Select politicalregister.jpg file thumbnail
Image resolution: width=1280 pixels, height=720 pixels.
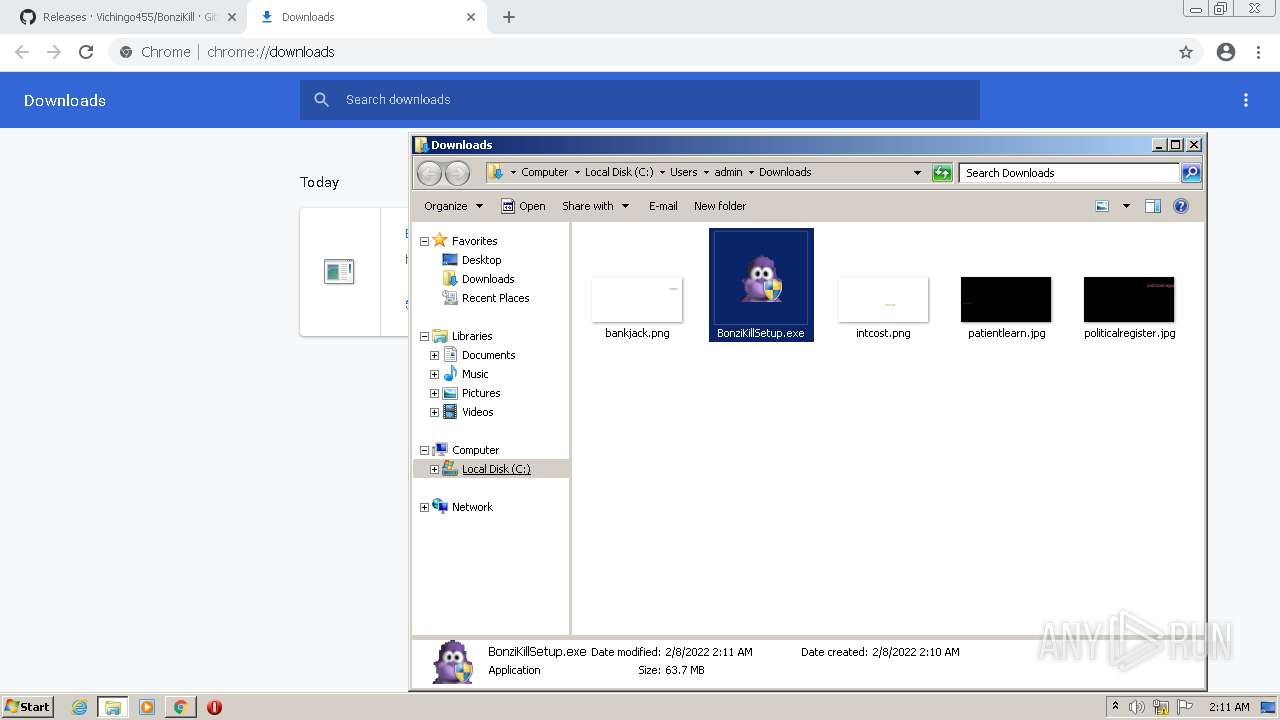(1129, 300)
